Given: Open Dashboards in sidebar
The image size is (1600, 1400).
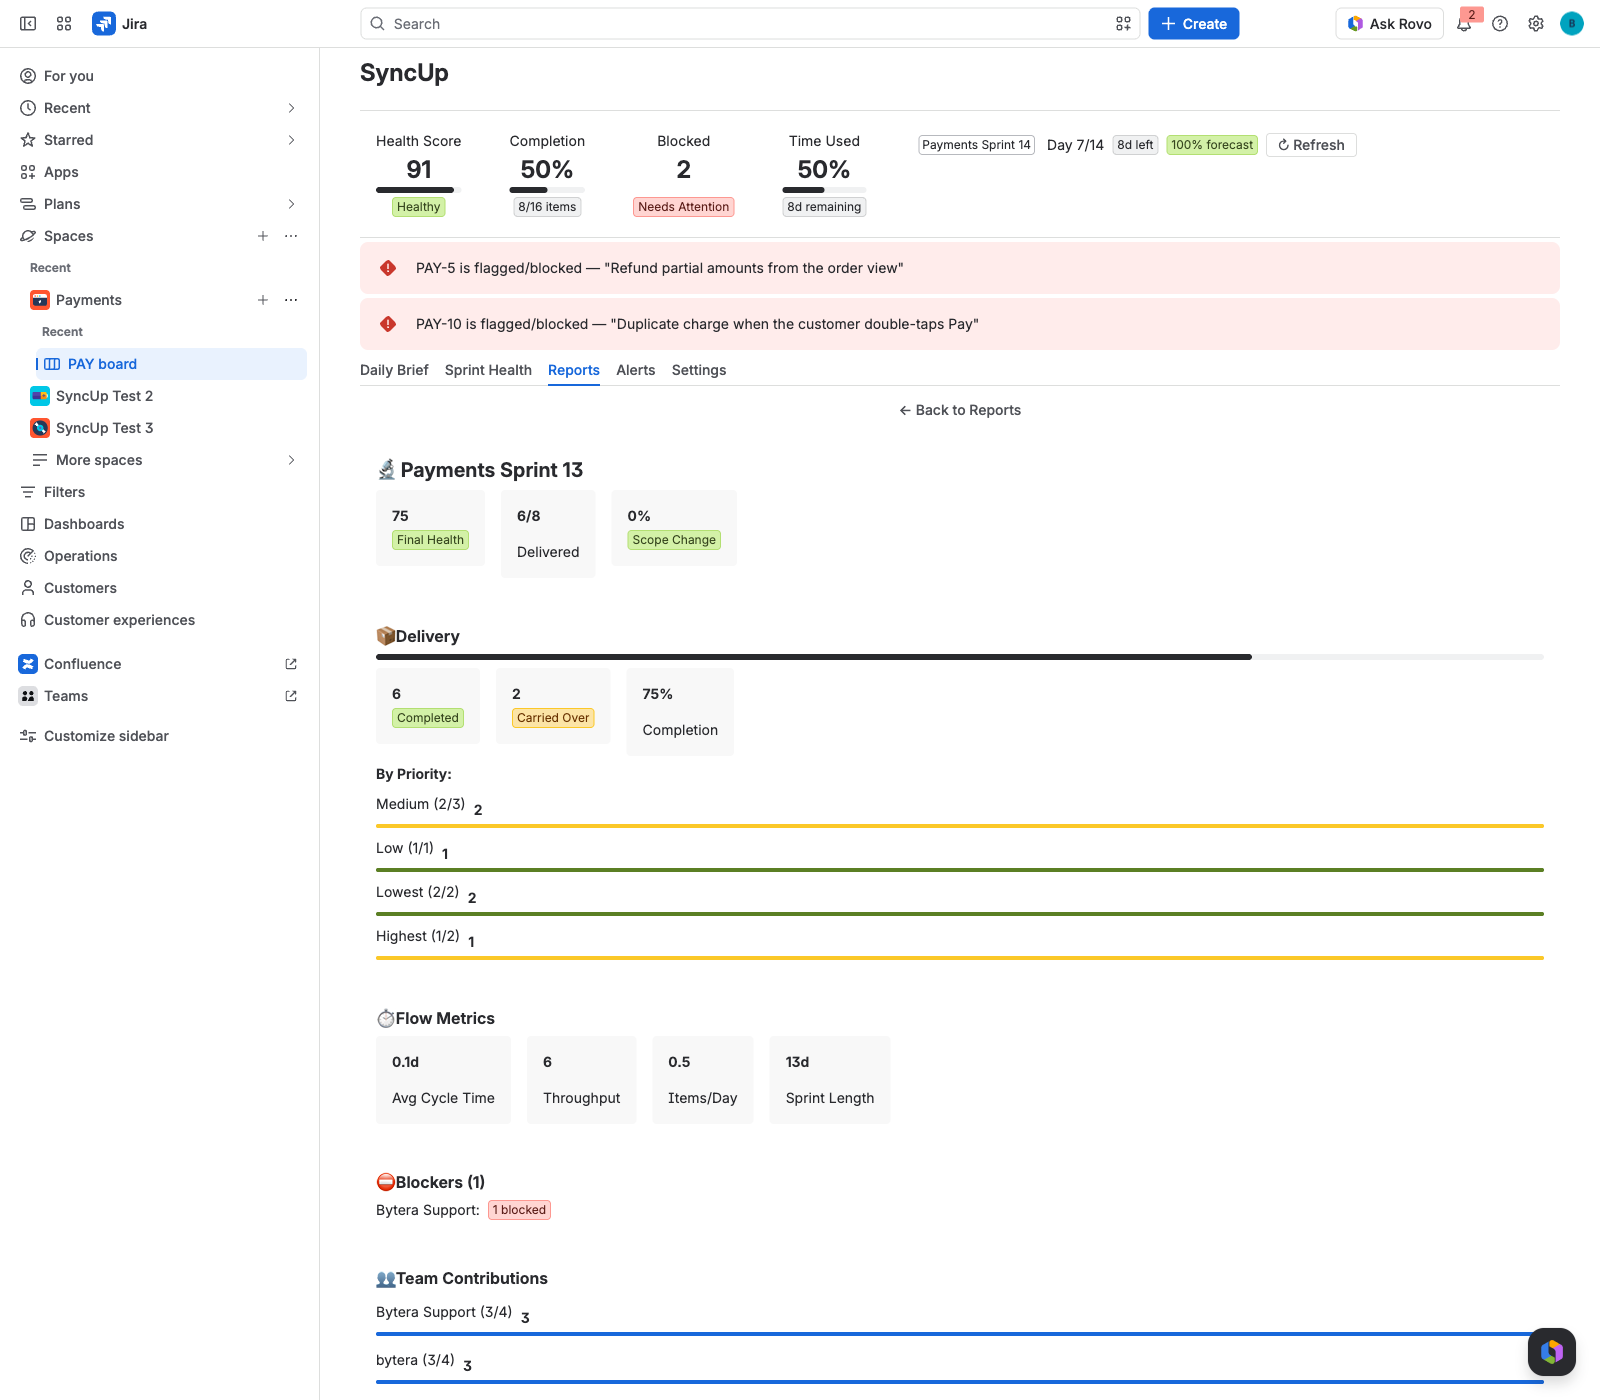Looking at the screenshot, I should (160, 524).
